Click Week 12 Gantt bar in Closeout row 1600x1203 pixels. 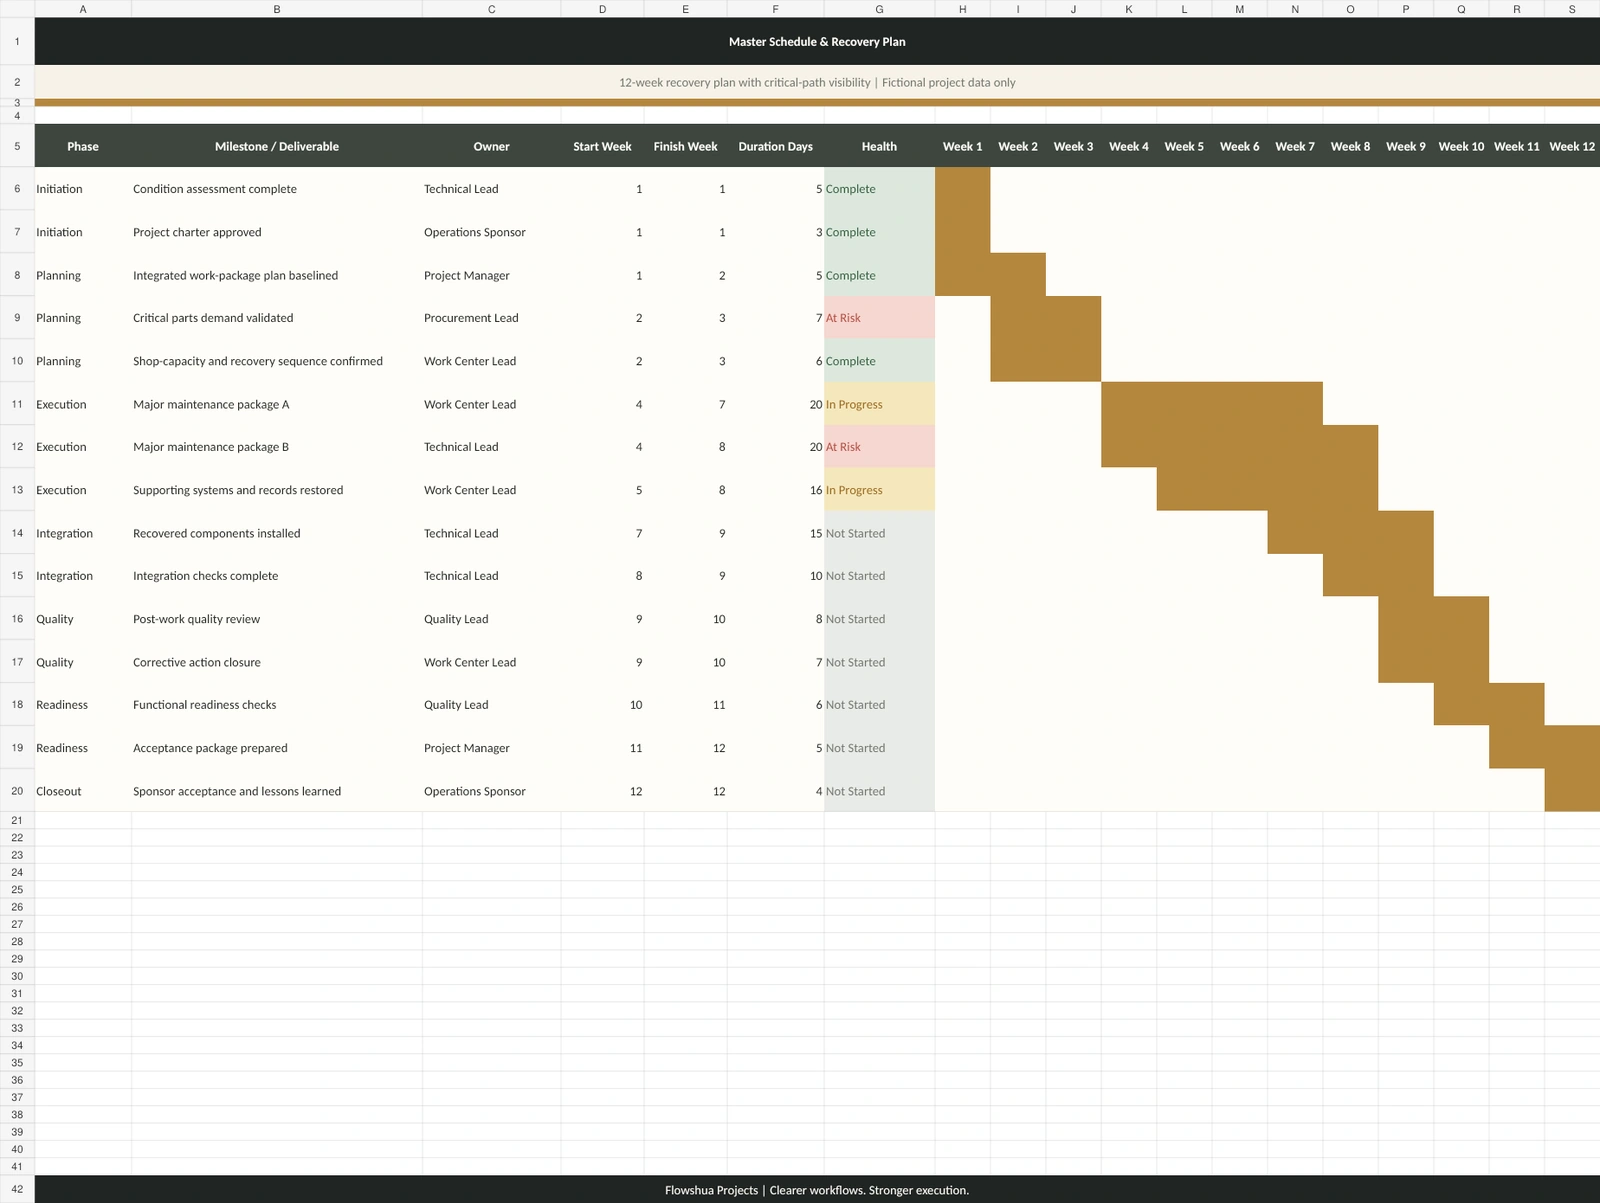[x=1572, y=791]
